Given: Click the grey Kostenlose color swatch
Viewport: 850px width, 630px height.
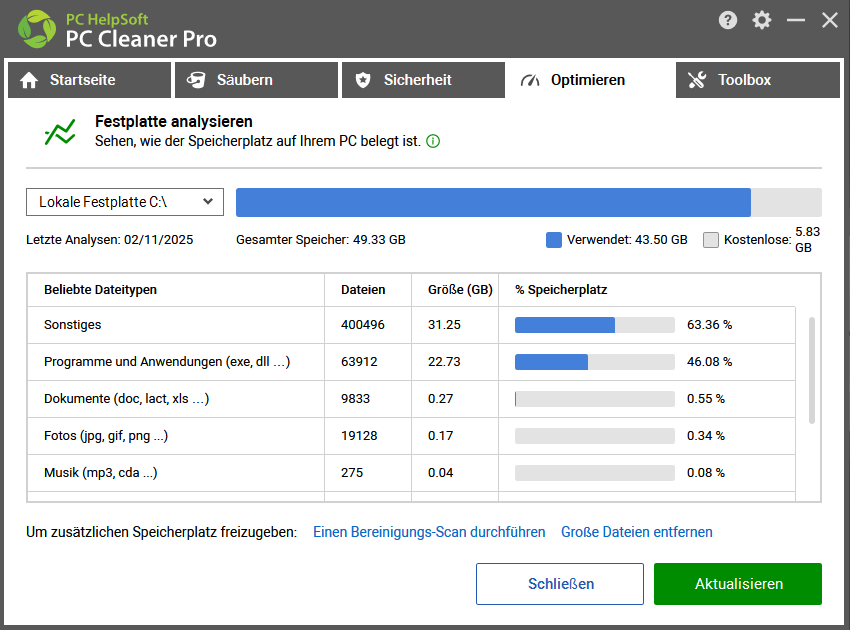Looking at the screenshot, I should 711,240.
